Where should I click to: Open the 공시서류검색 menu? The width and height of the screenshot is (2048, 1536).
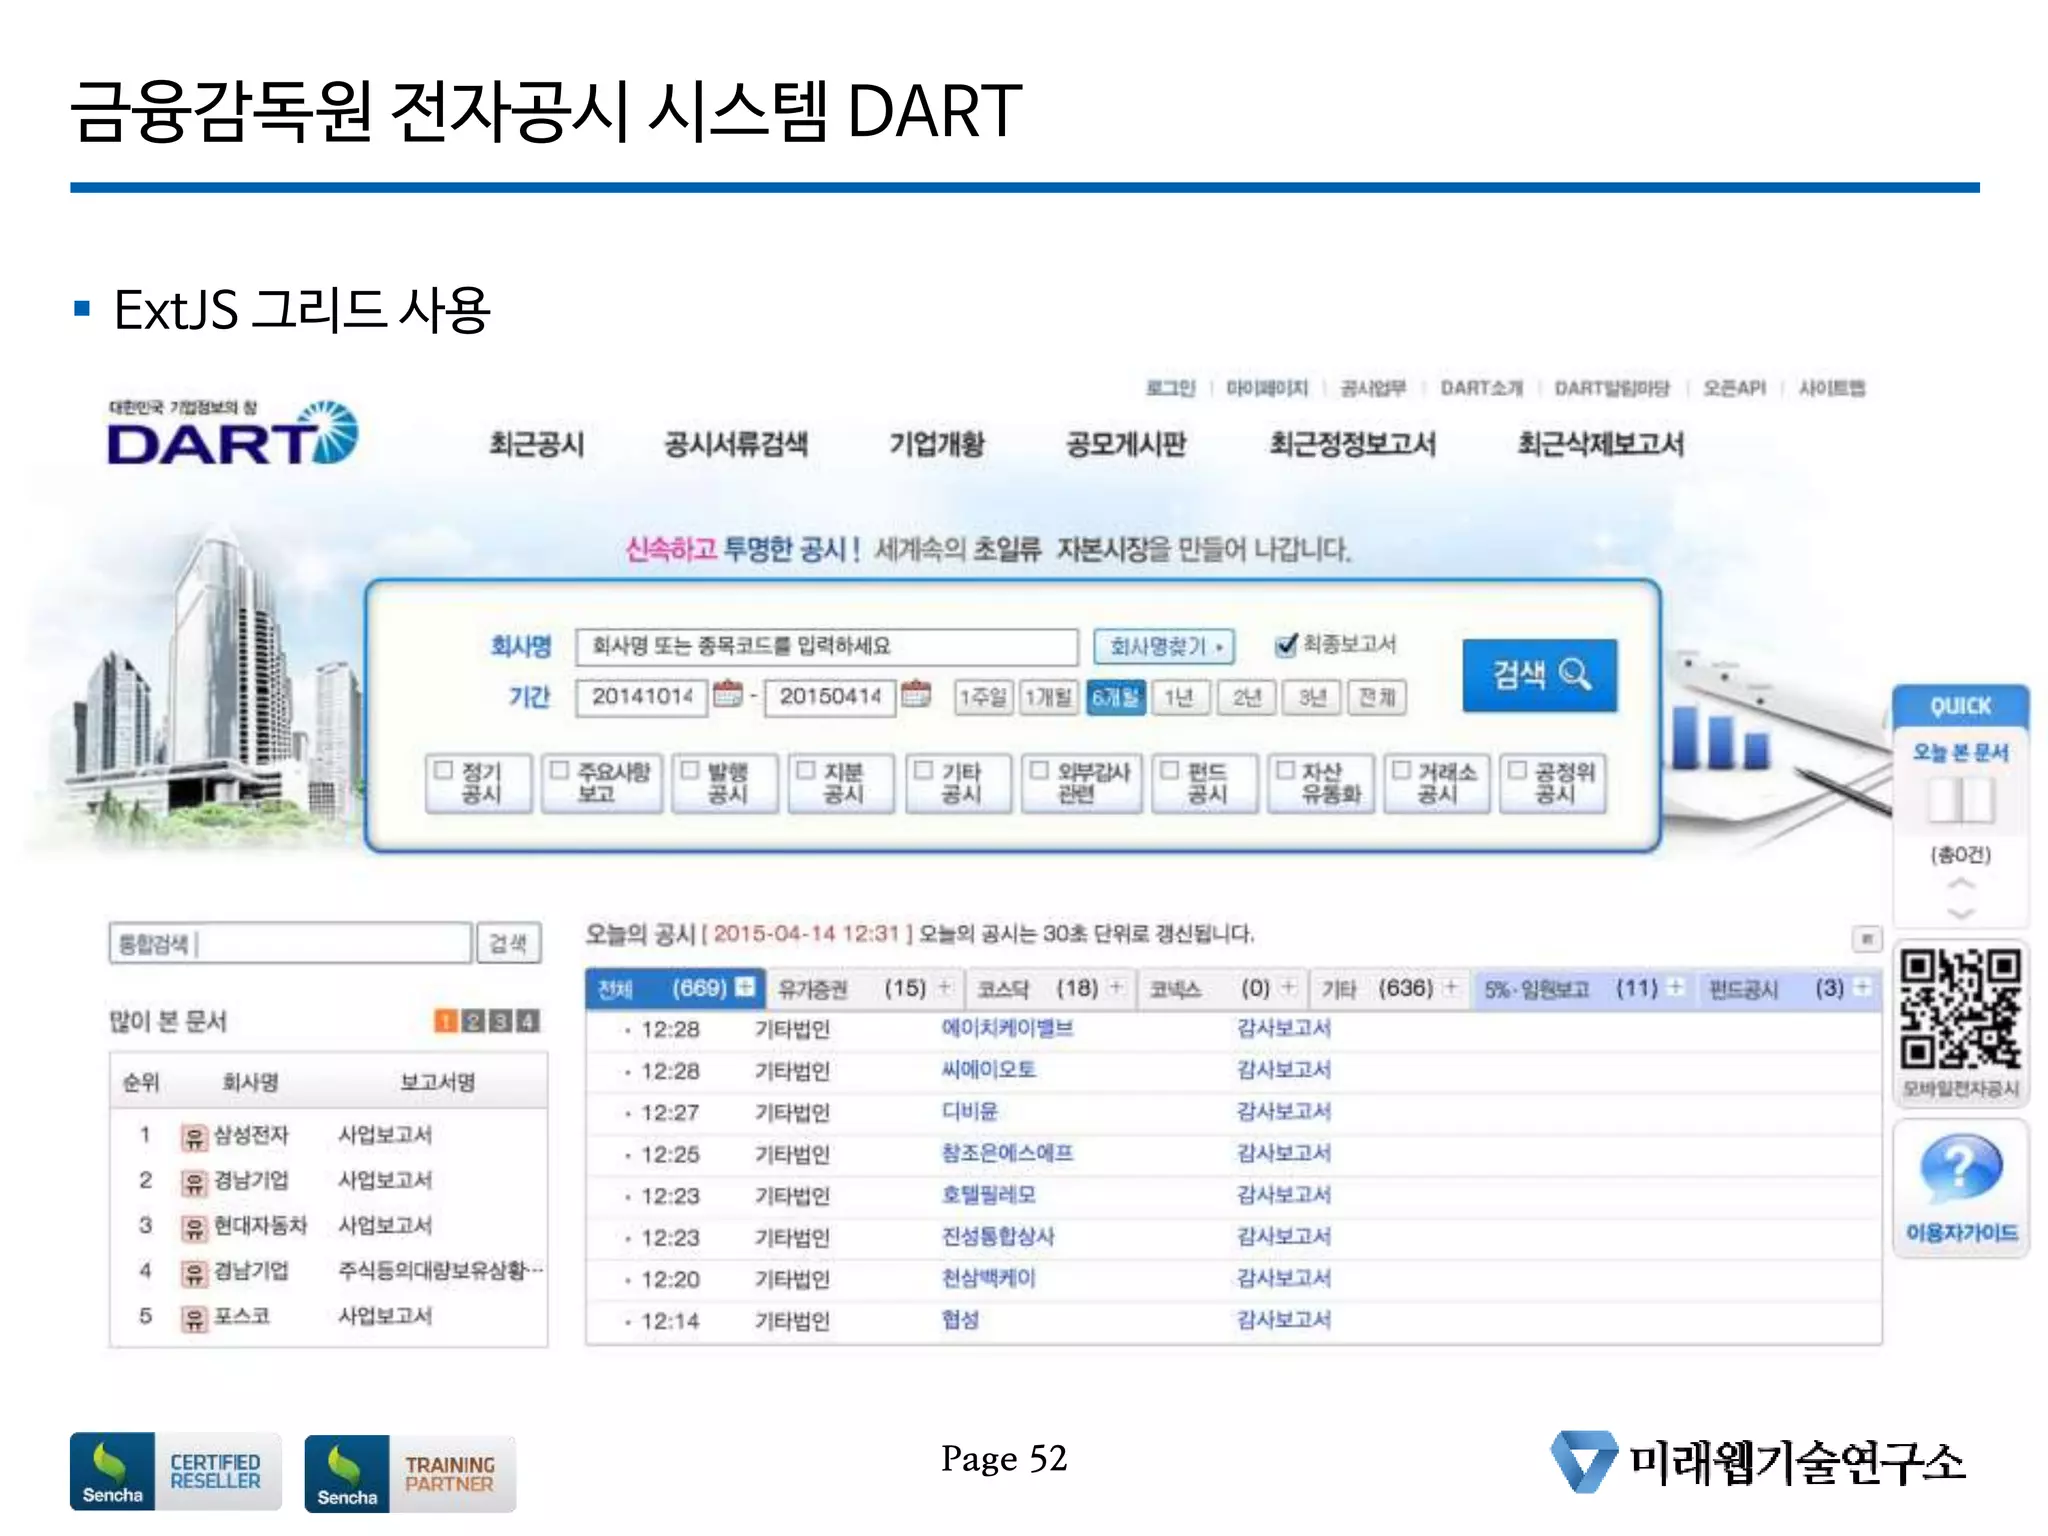tap(736, 444)
